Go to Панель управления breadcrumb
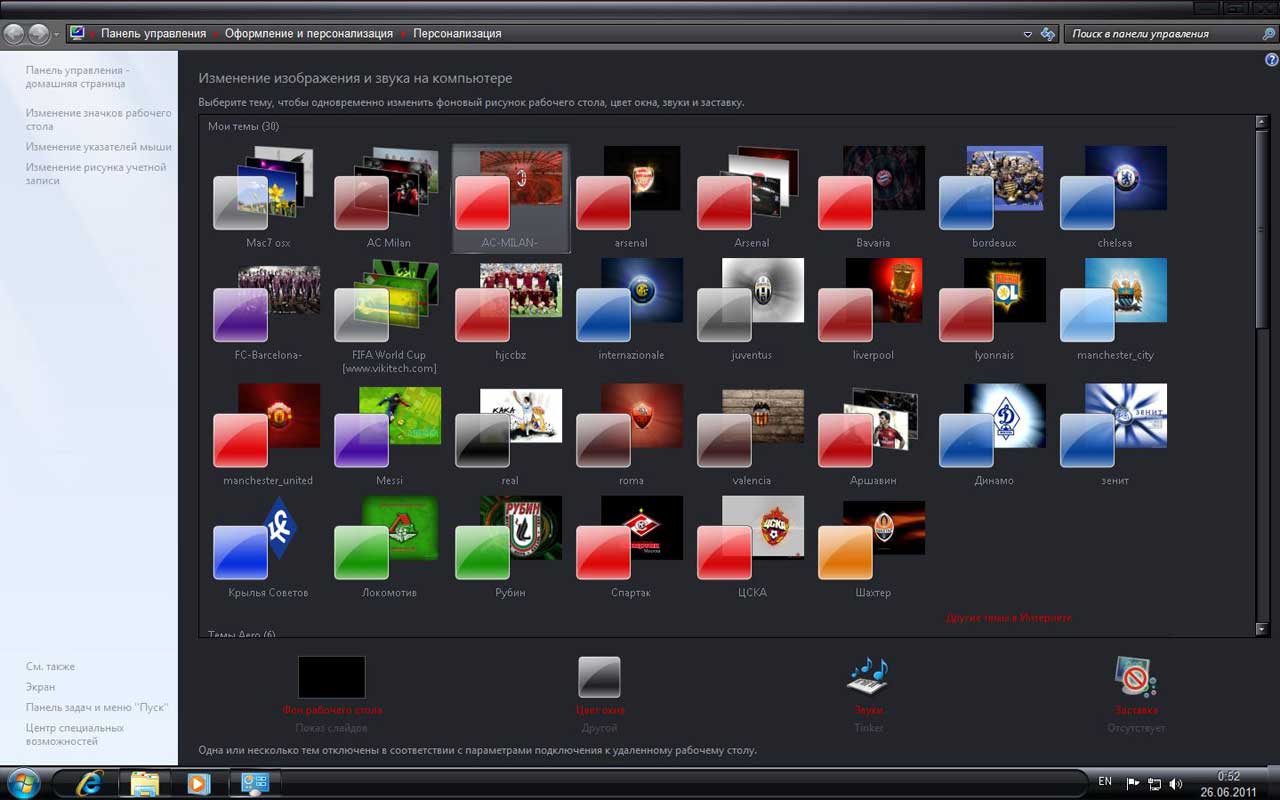Viewport: 1280px width, 800px height. (x=153, y=34)
